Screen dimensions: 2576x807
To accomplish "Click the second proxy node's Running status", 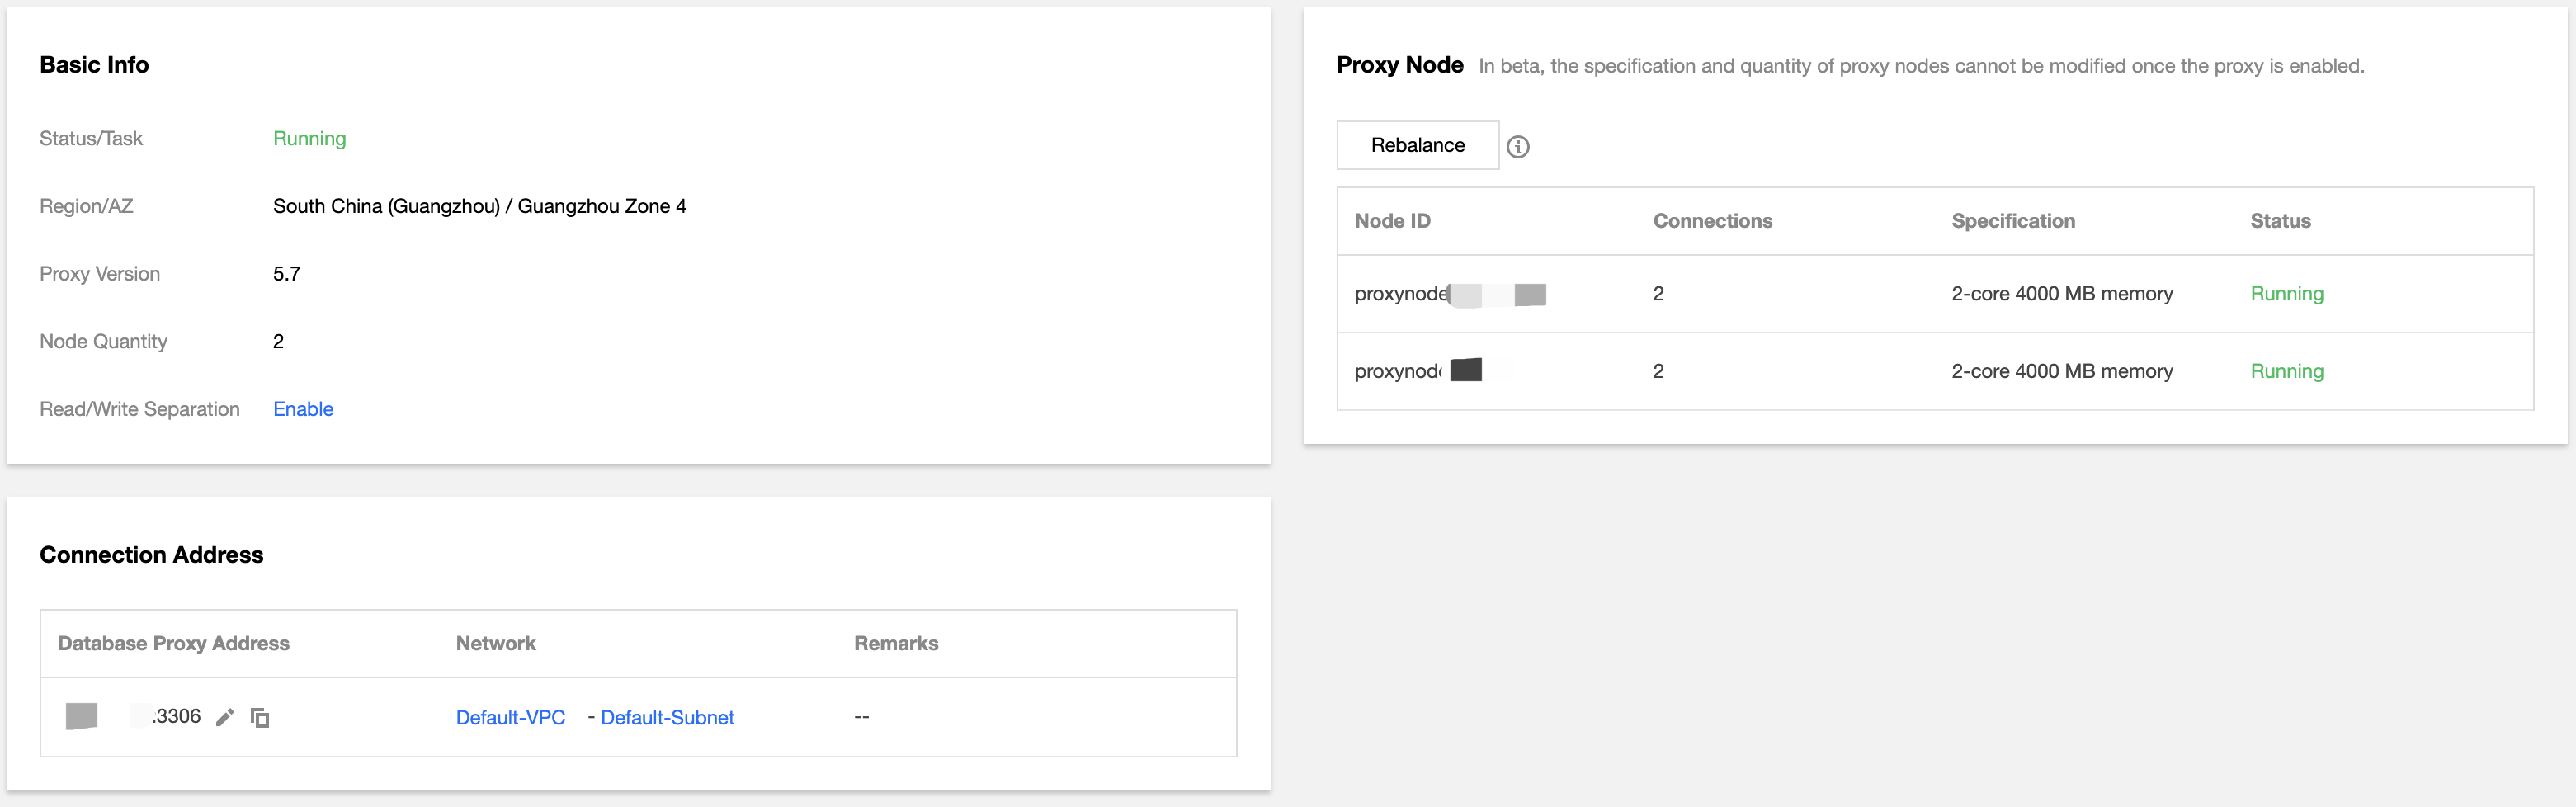I will pos(2287,371).
